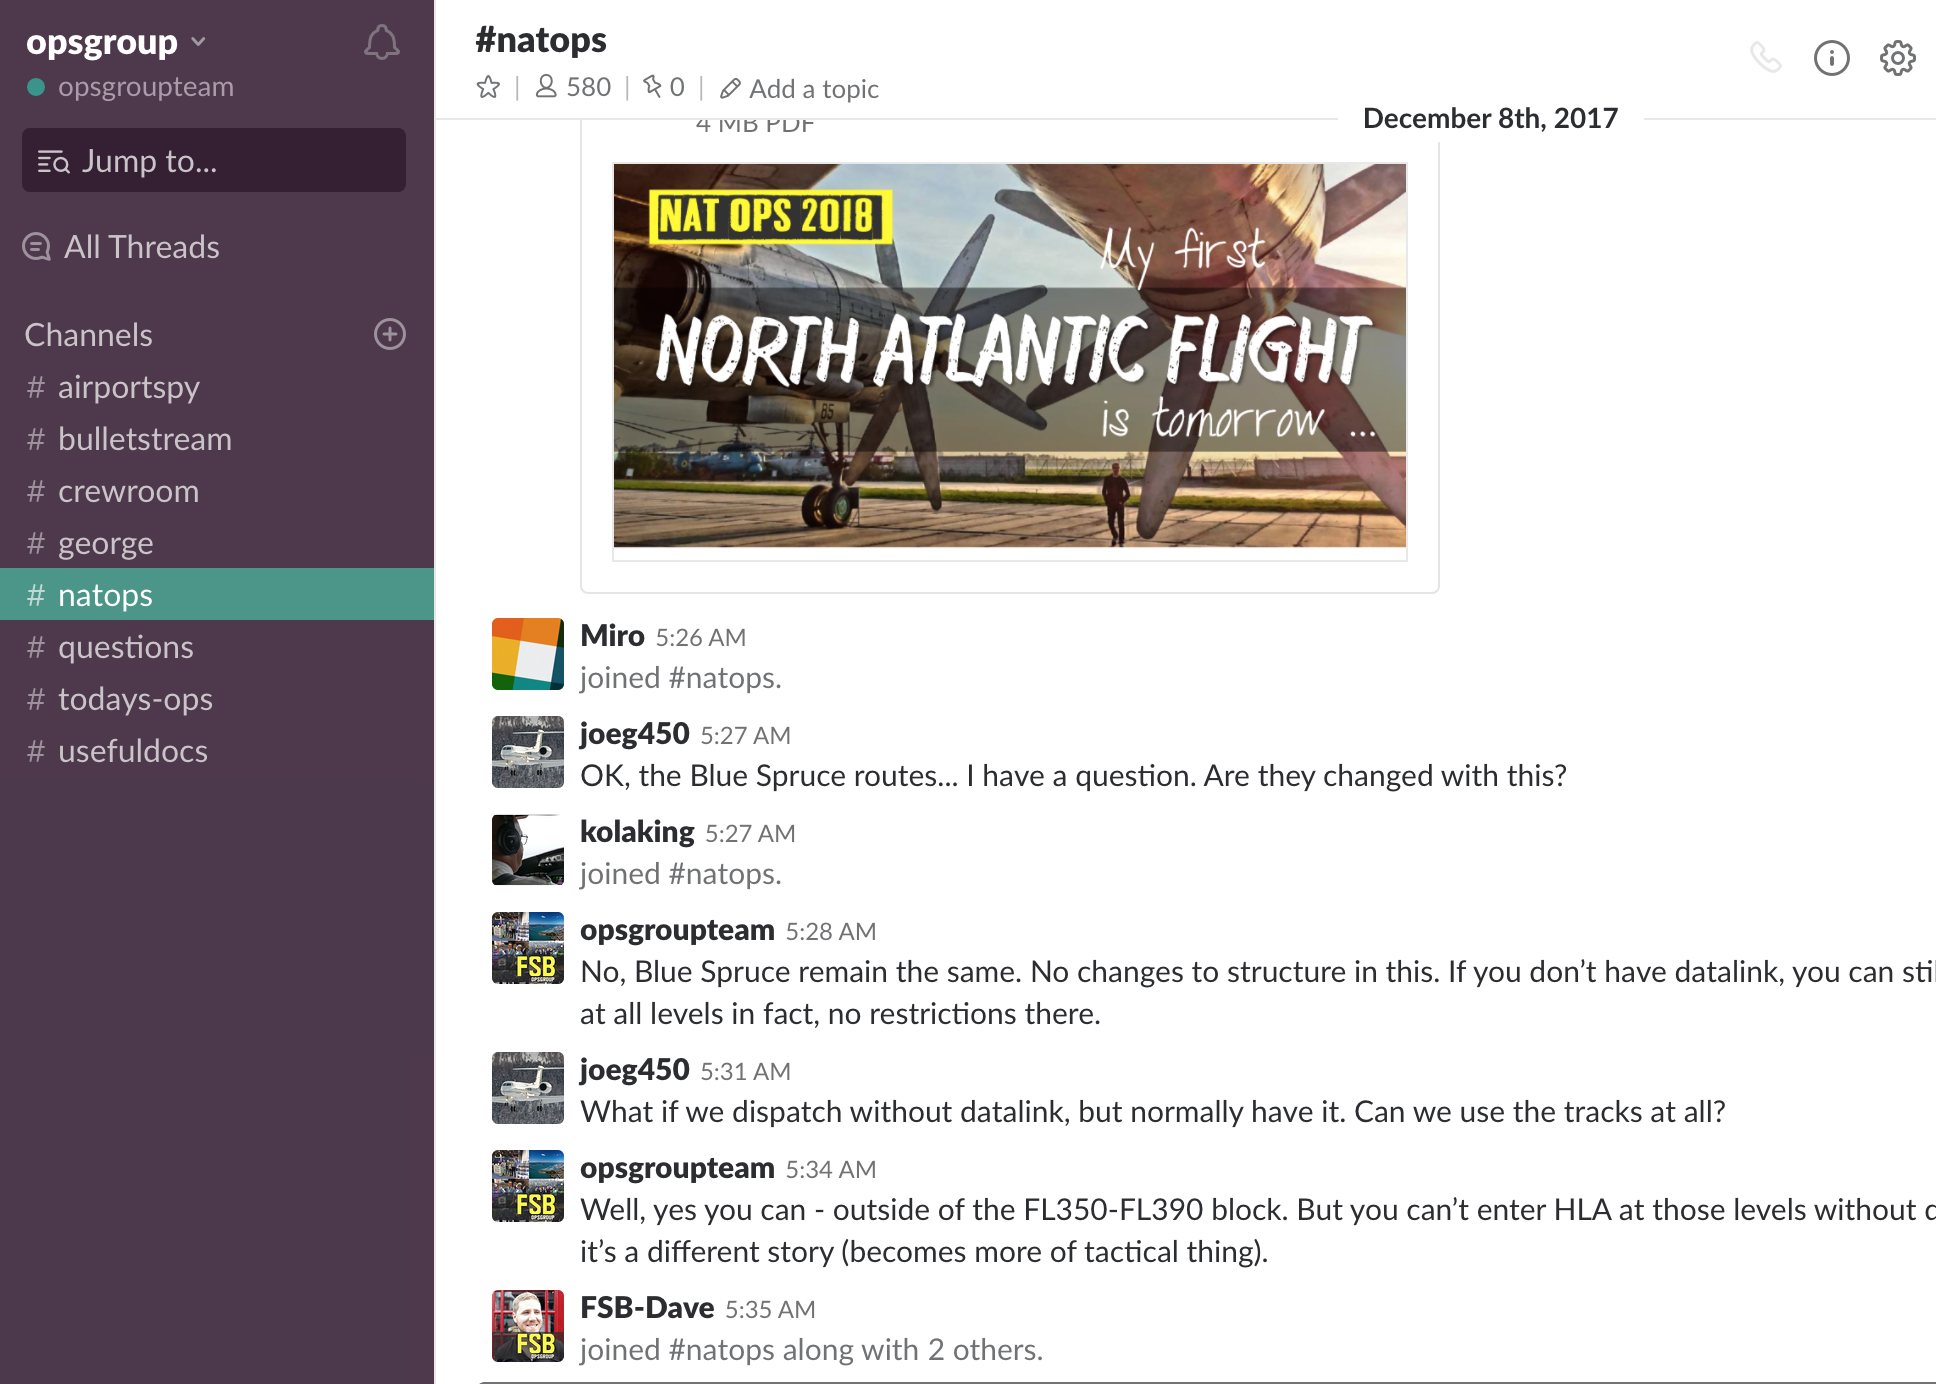Start a call with the phone icon
This screenshot has height=1384, width=1936.
1766,58
